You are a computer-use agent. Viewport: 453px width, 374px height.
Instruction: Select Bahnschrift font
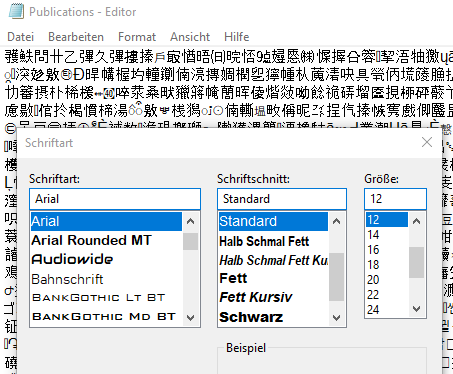pyautogui.click(x=106, y=279)
